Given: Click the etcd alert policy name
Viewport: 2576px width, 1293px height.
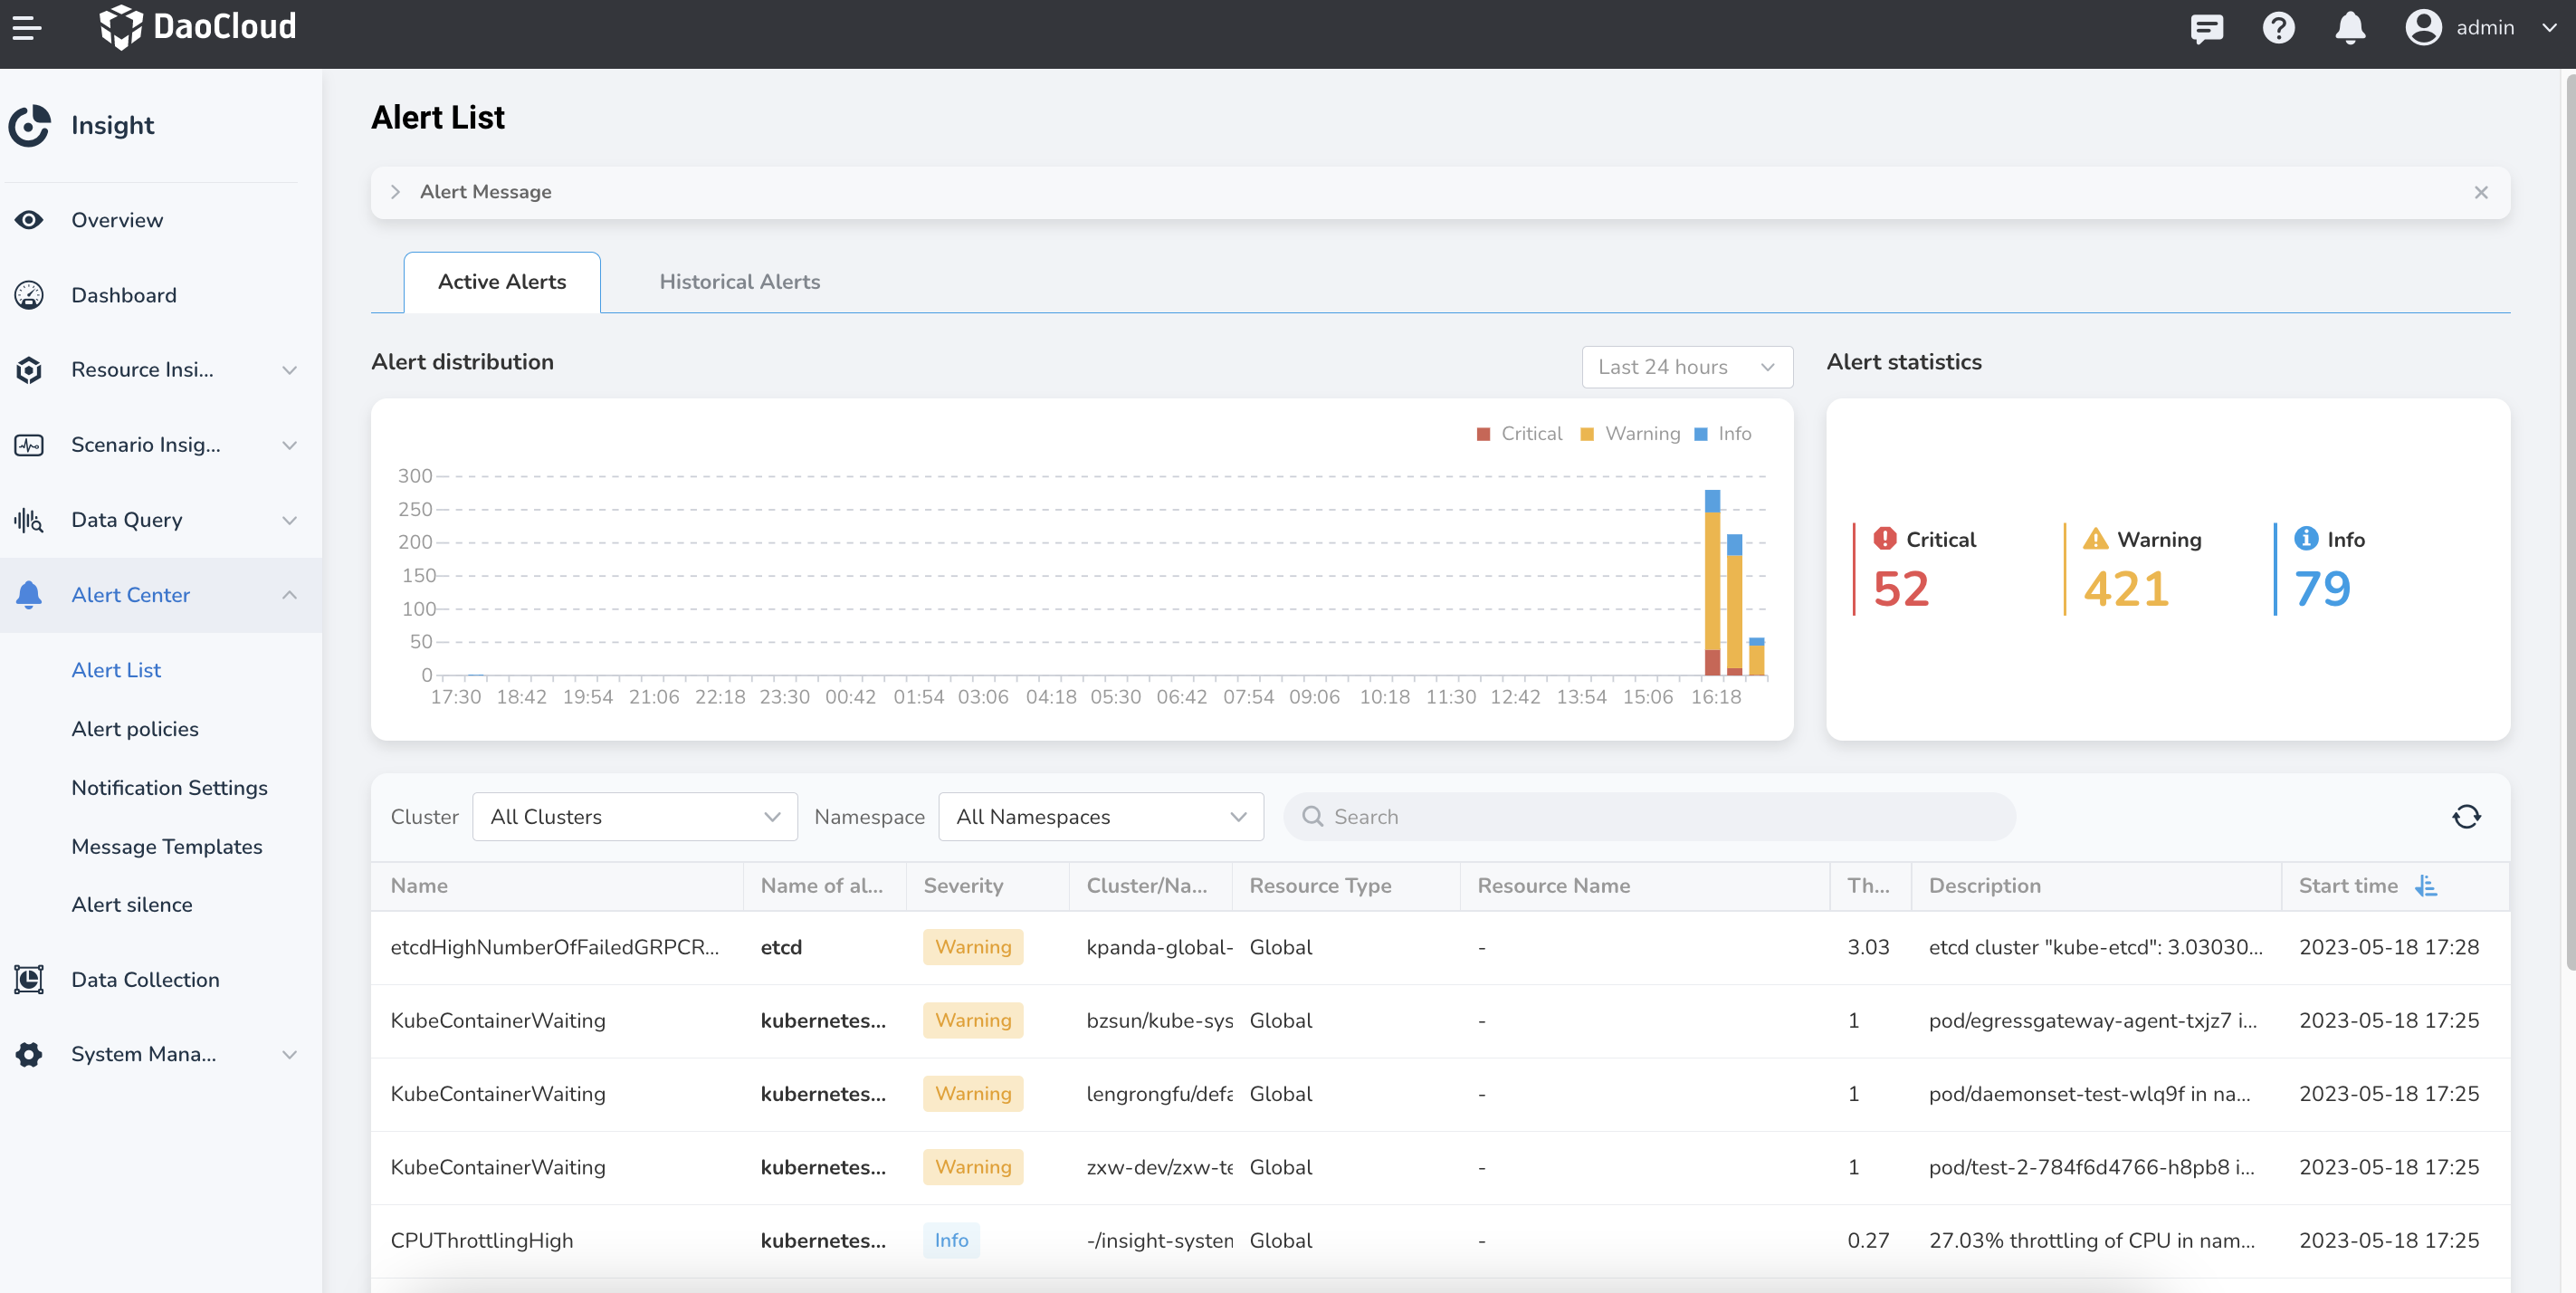Looking at the screenshot, I should pos(781,947).
